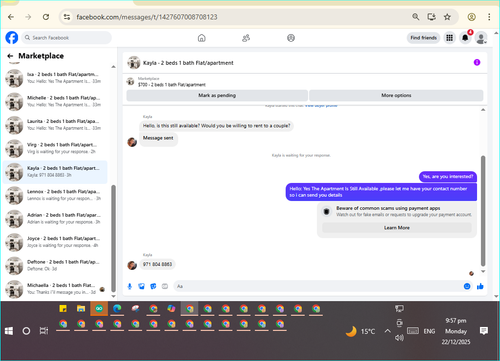Open the Windows Start menu
The width and height of the screenshot is (500, 361).
click(9, 331)
